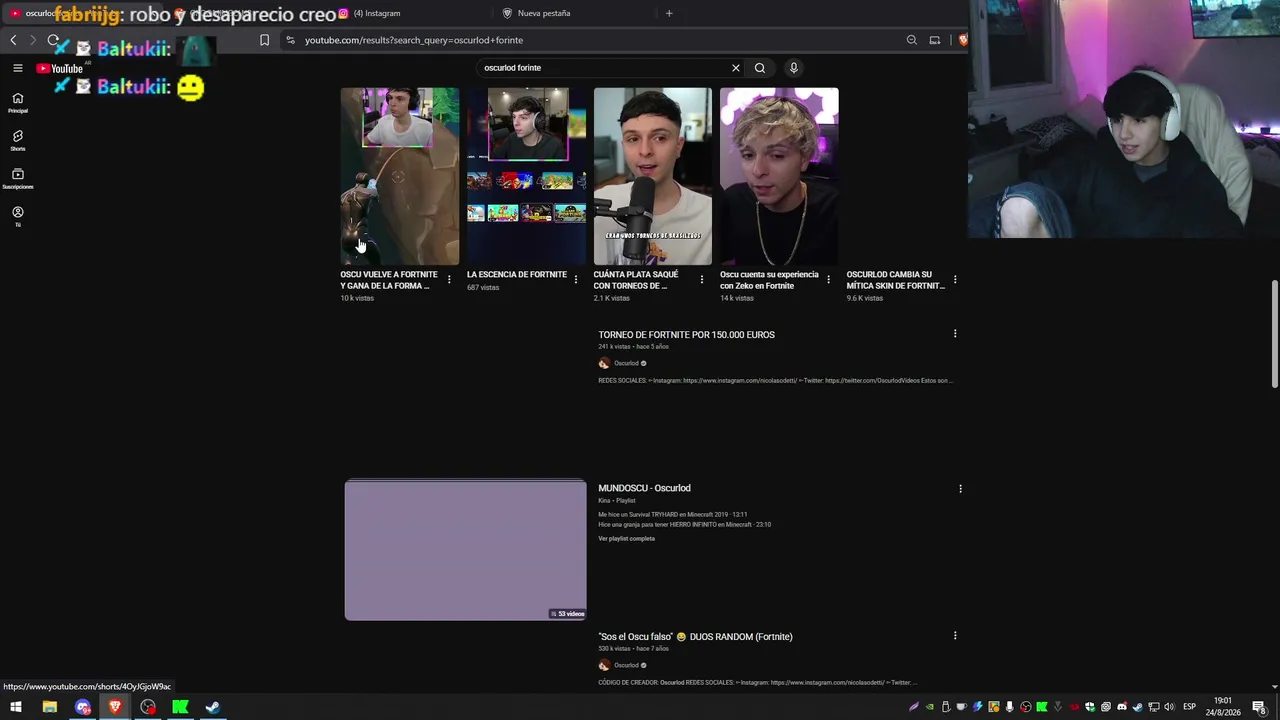The image size is (1280, 720).
Task: Open options for "LA ESCENCIA DE FORTNITE" short
Action: pos(575,279)
